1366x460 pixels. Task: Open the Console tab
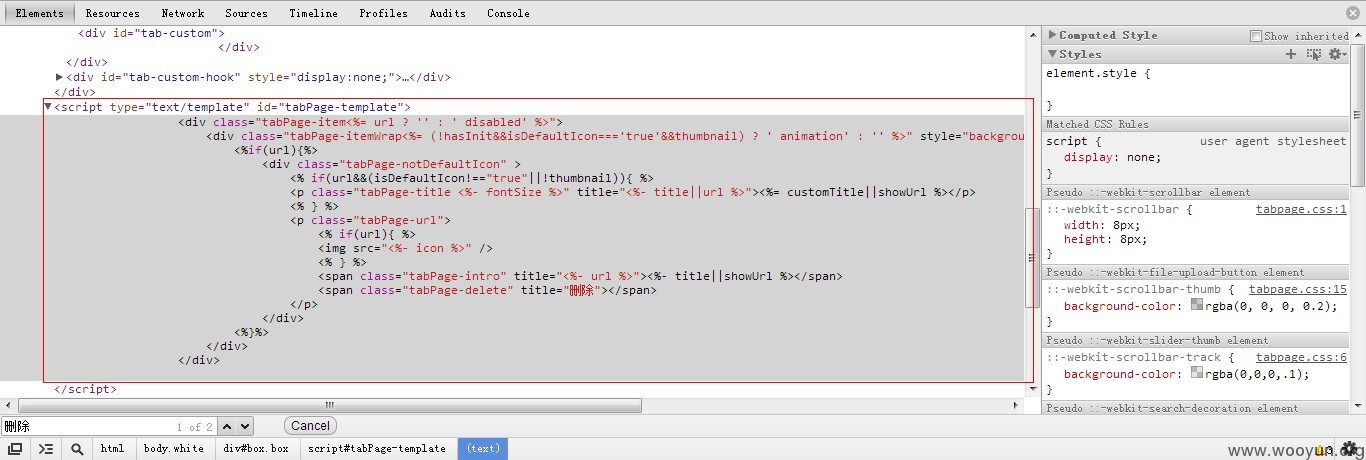tap(508, 13)
